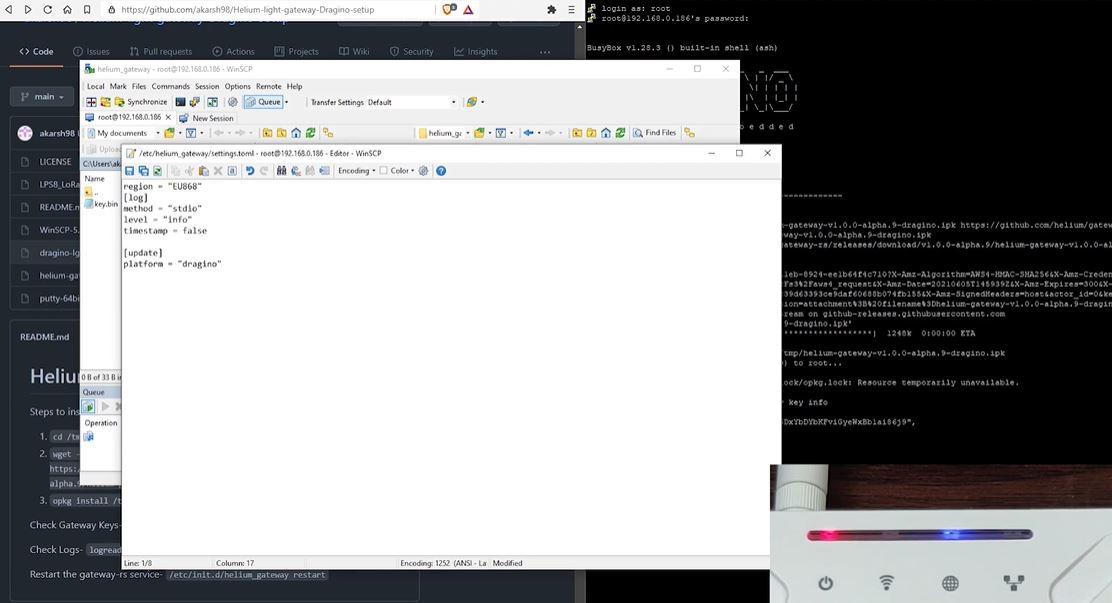The width and height of the screenshot is (1112, 603).
Task: Open Find binoculars icon in editor
Action: [x=282, y=171]
